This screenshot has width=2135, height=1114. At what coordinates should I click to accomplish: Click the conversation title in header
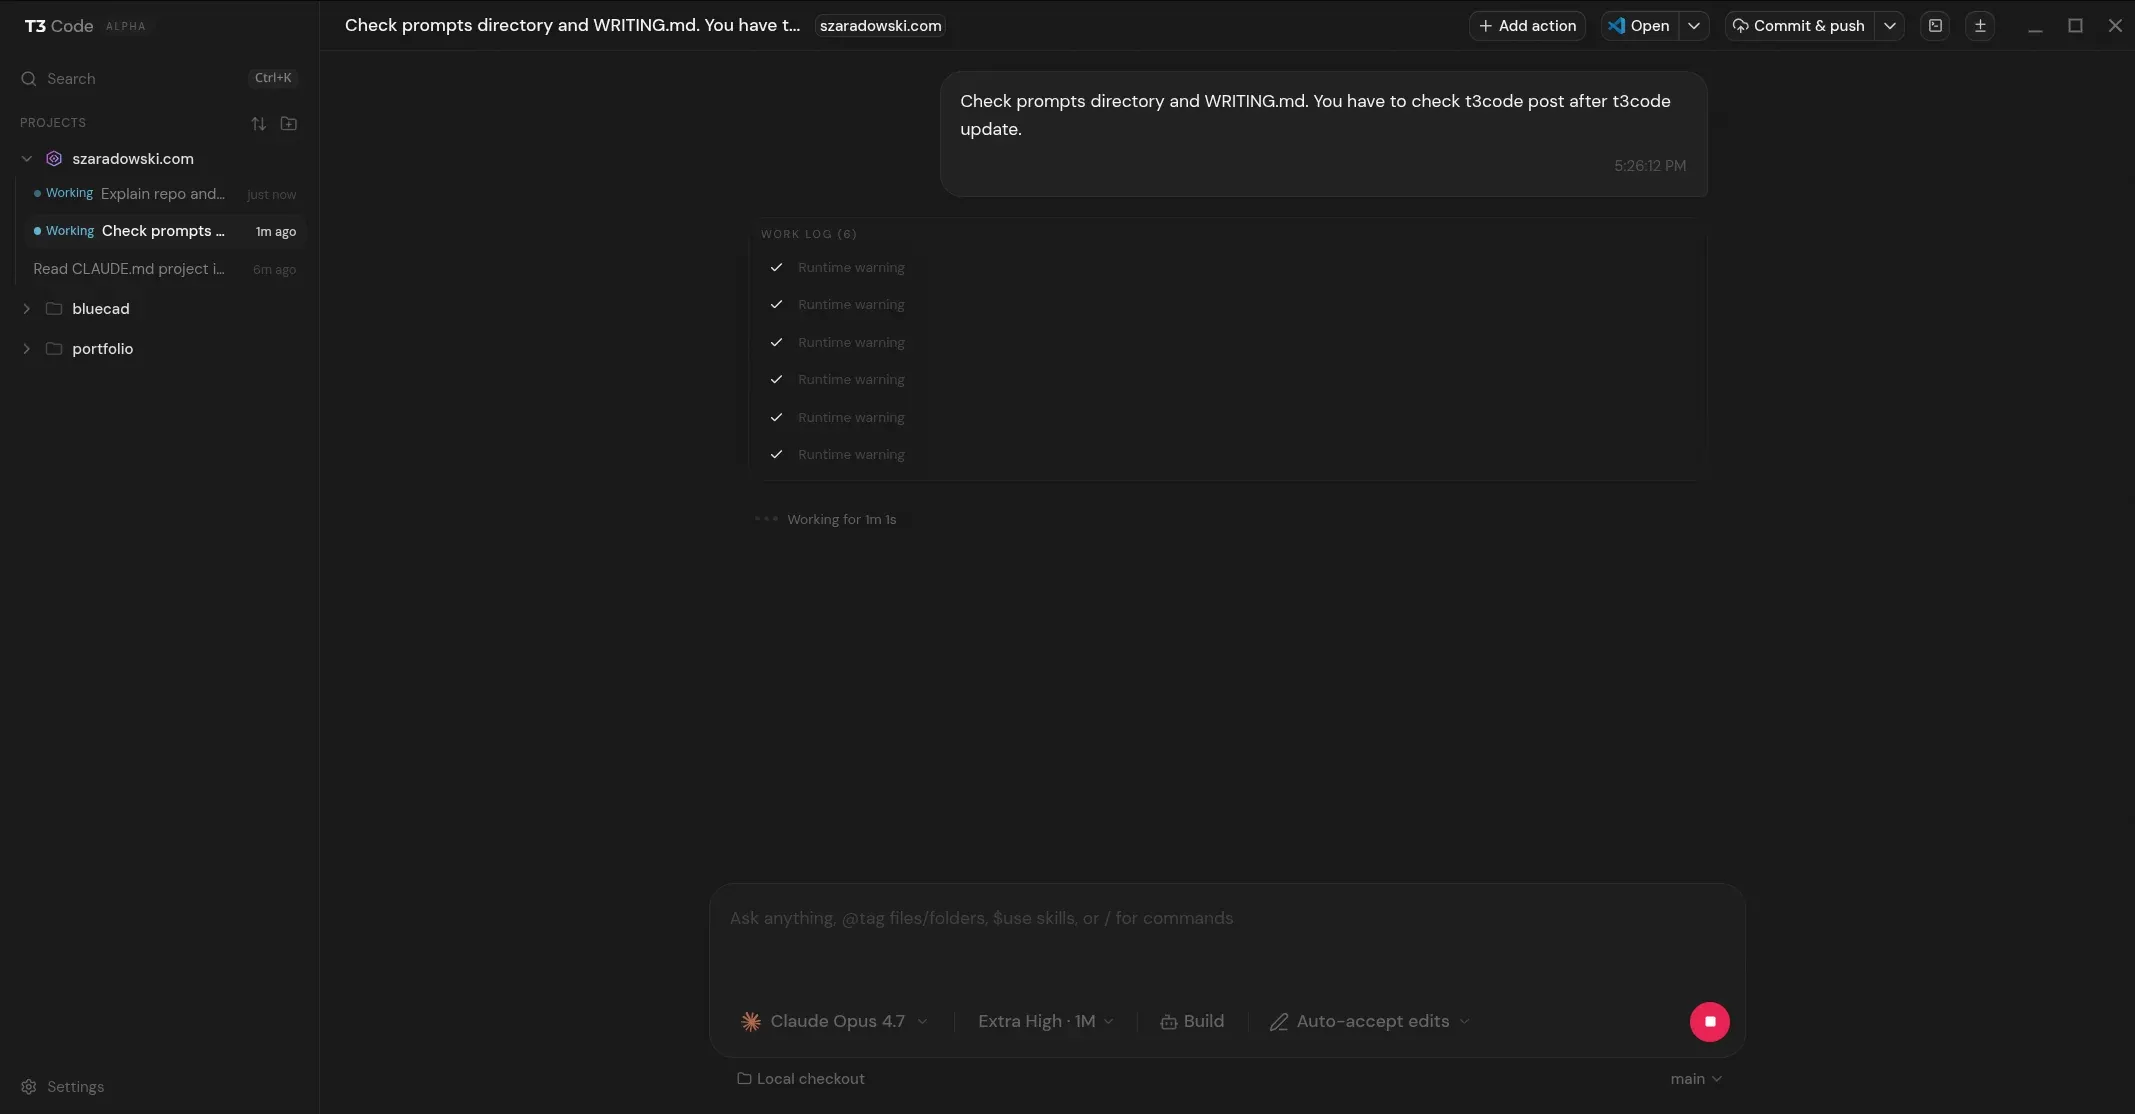[x=572, y=26]
